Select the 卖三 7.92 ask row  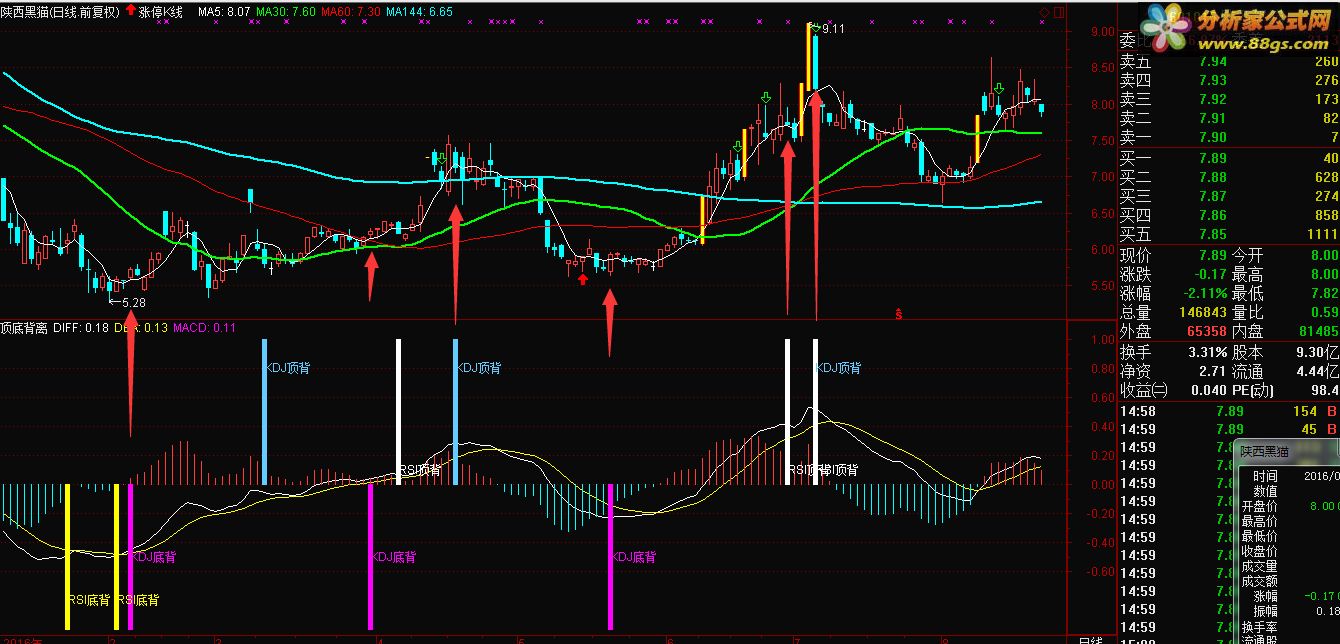click(x=1228, y=99)
